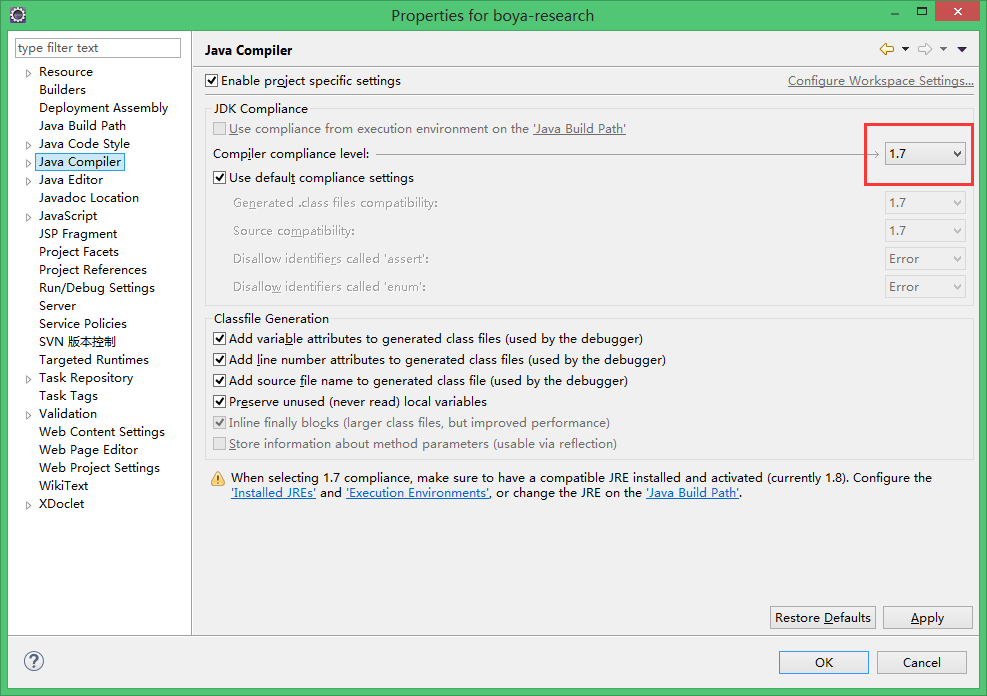The height and width of the screenshot is (696, 987).
Task: Select Task Tags page
Action: pyautogui.click(x=68, y=395)
